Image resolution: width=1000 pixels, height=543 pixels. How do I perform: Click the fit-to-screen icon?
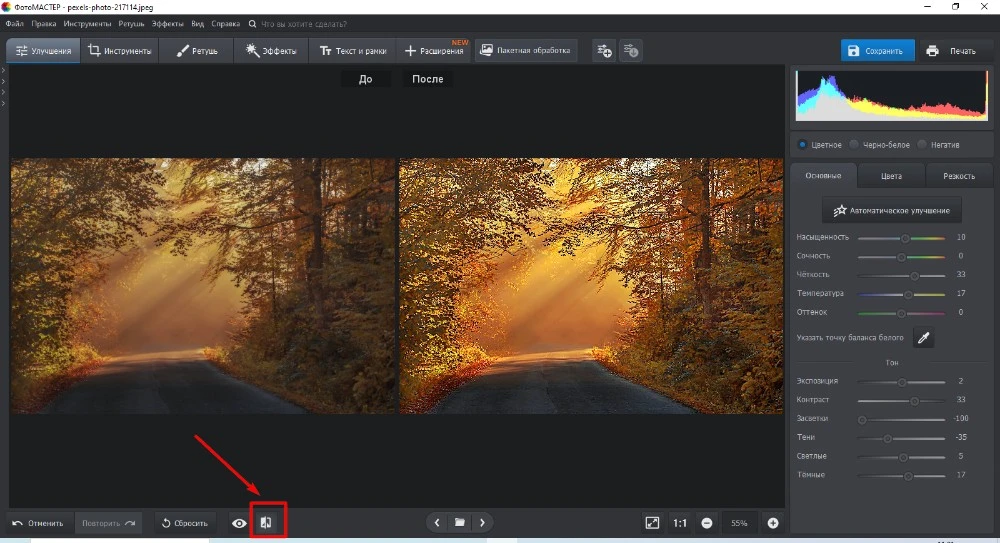[652, 522]
